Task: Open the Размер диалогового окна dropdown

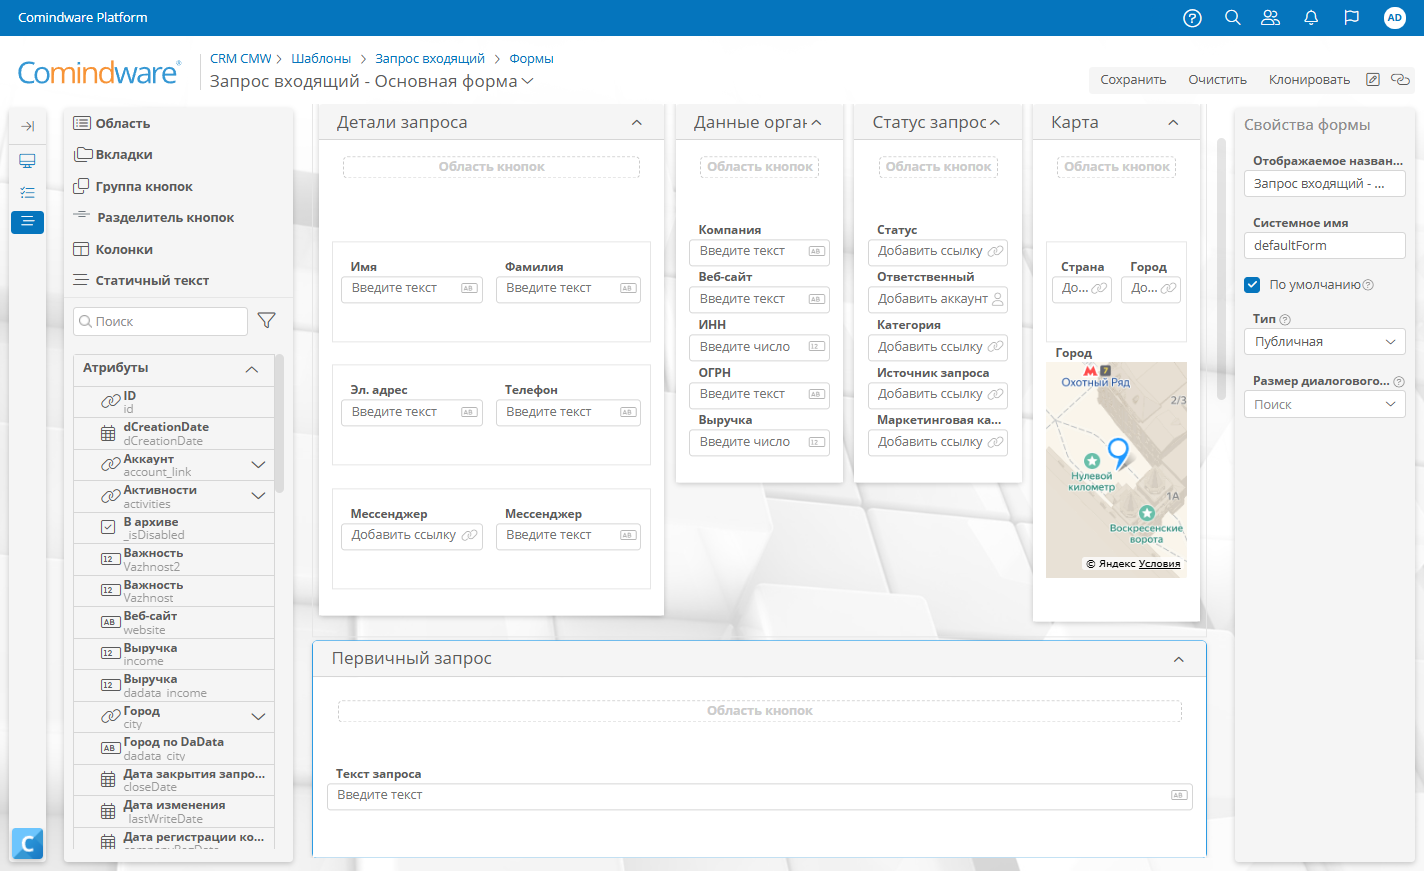Action: 1324,404
